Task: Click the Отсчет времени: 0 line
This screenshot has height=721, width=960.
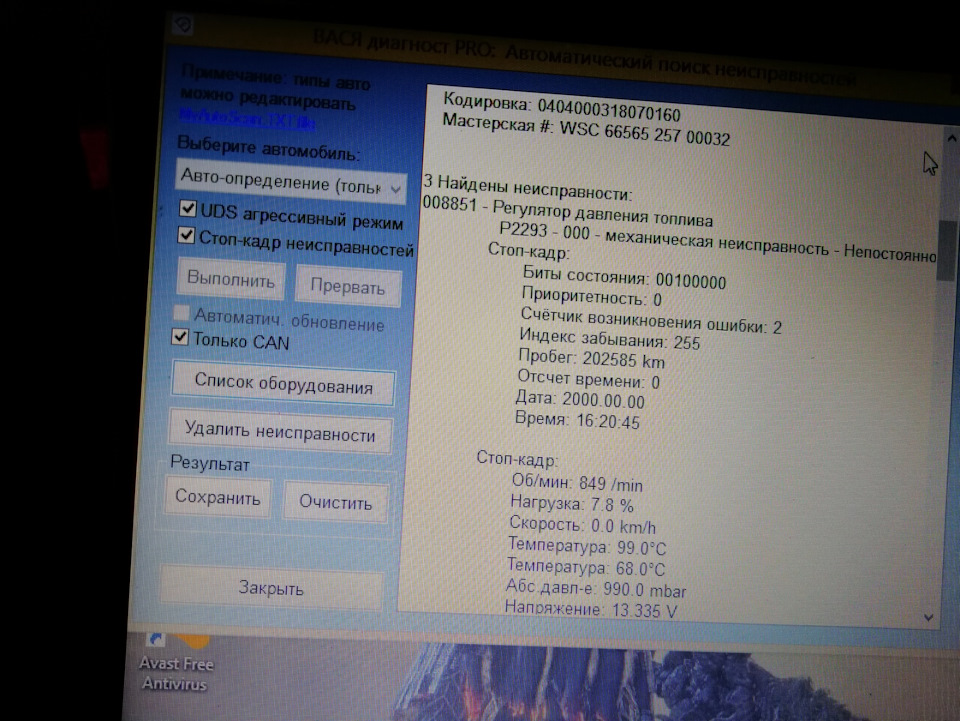Action: tap(588, 379)
